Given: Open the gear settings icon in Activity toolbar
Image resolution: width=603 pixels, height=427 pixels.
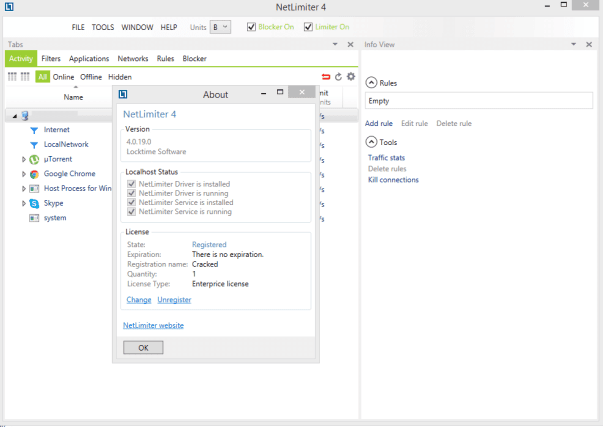Looking at the screenshot, I should pyautogui.click(x=351, y=77).
